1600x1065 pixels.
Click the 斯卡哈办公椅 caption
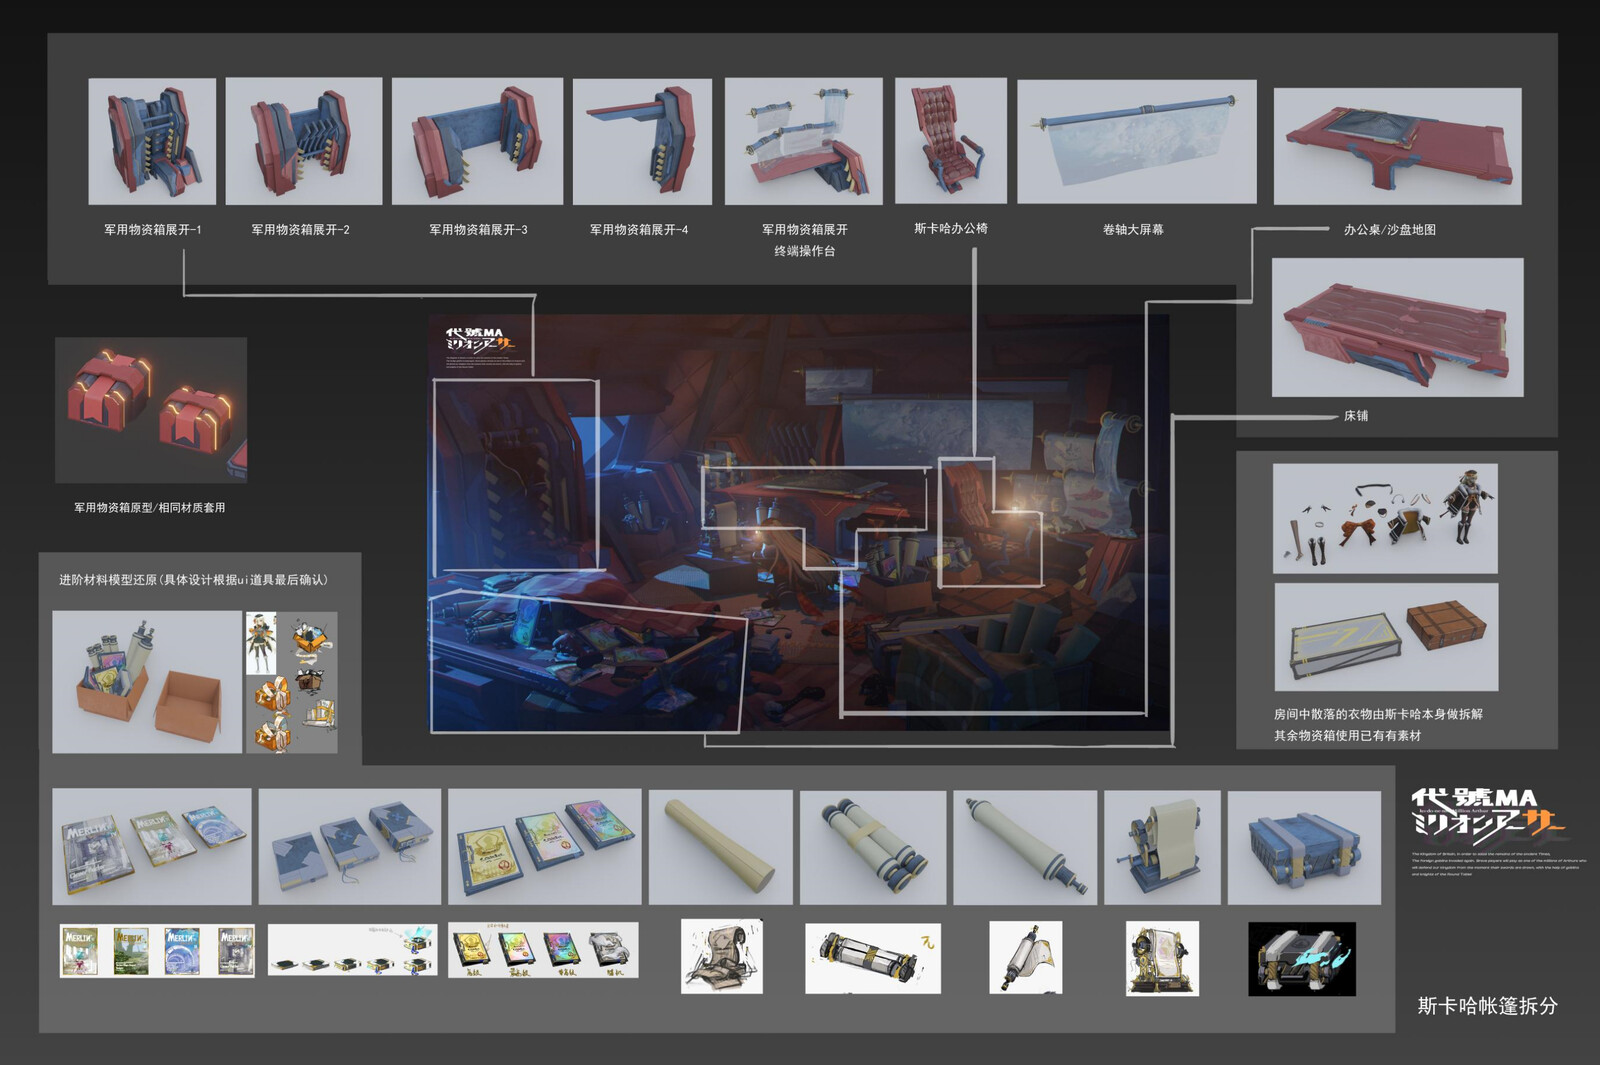click(x=951, y=228)
